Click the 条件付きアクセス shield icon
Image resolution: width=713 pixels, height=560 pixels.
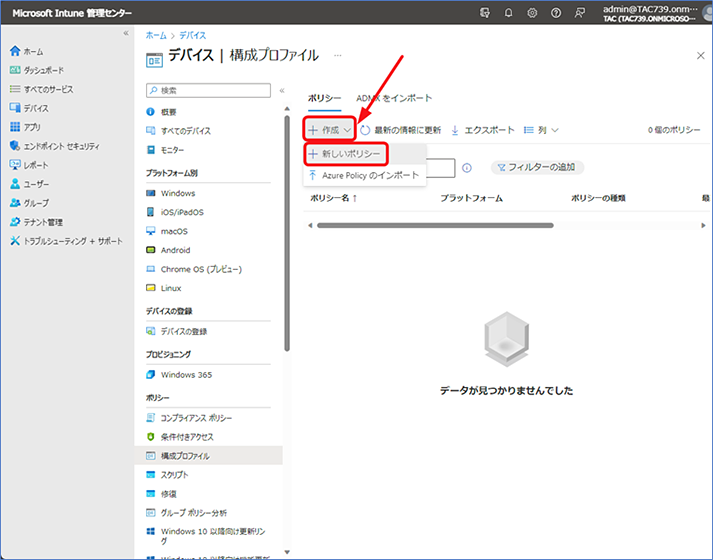(x=151, y=437)
